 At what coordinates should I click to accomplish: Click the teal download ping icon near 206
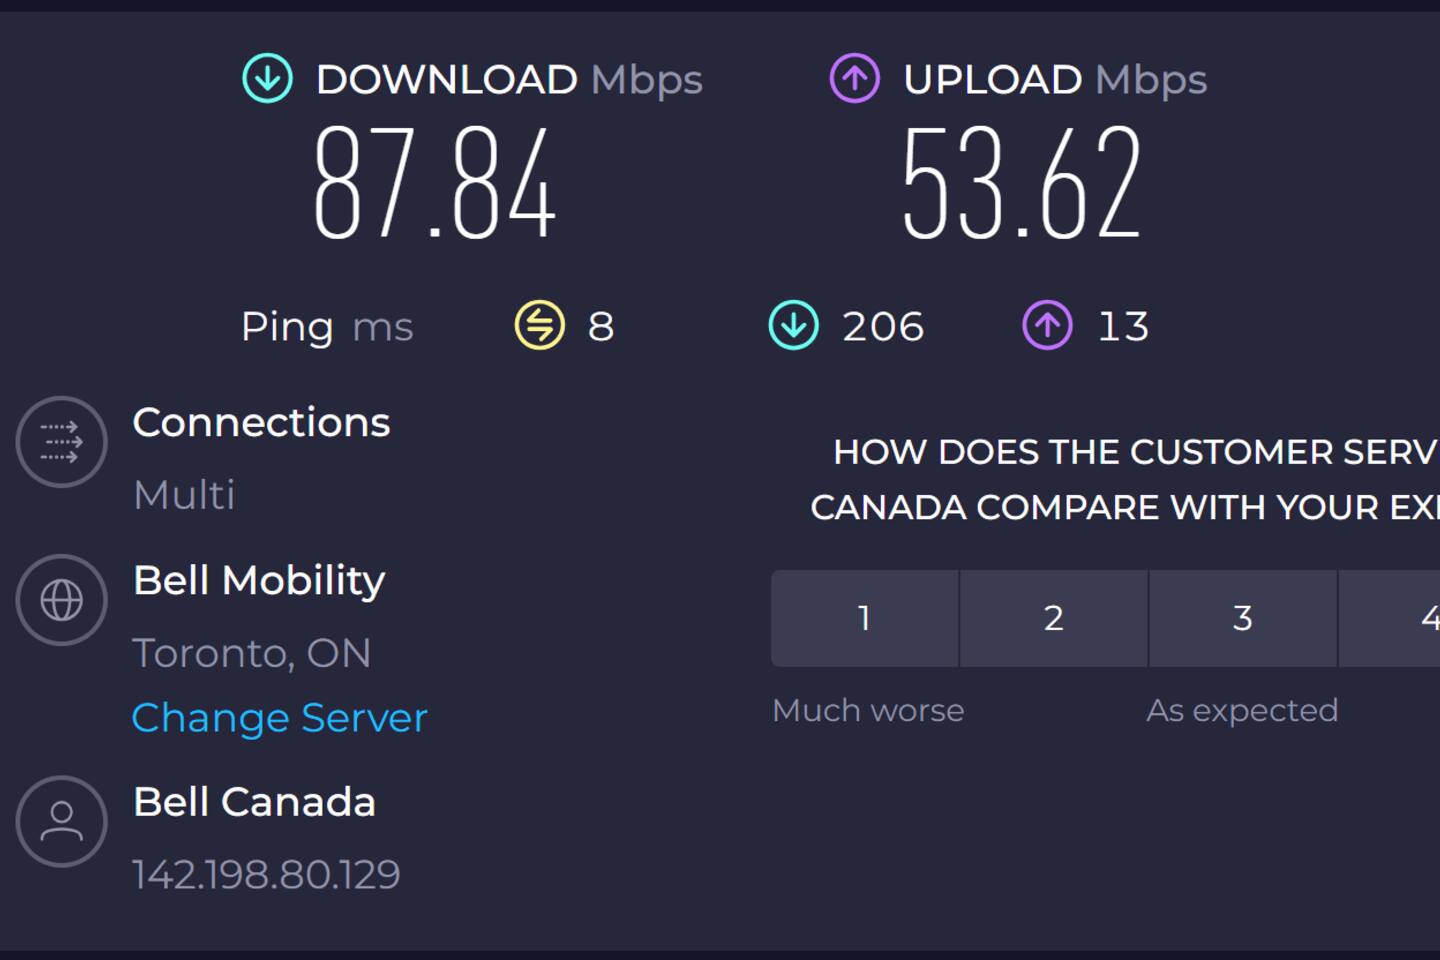(x=794, y=325)
